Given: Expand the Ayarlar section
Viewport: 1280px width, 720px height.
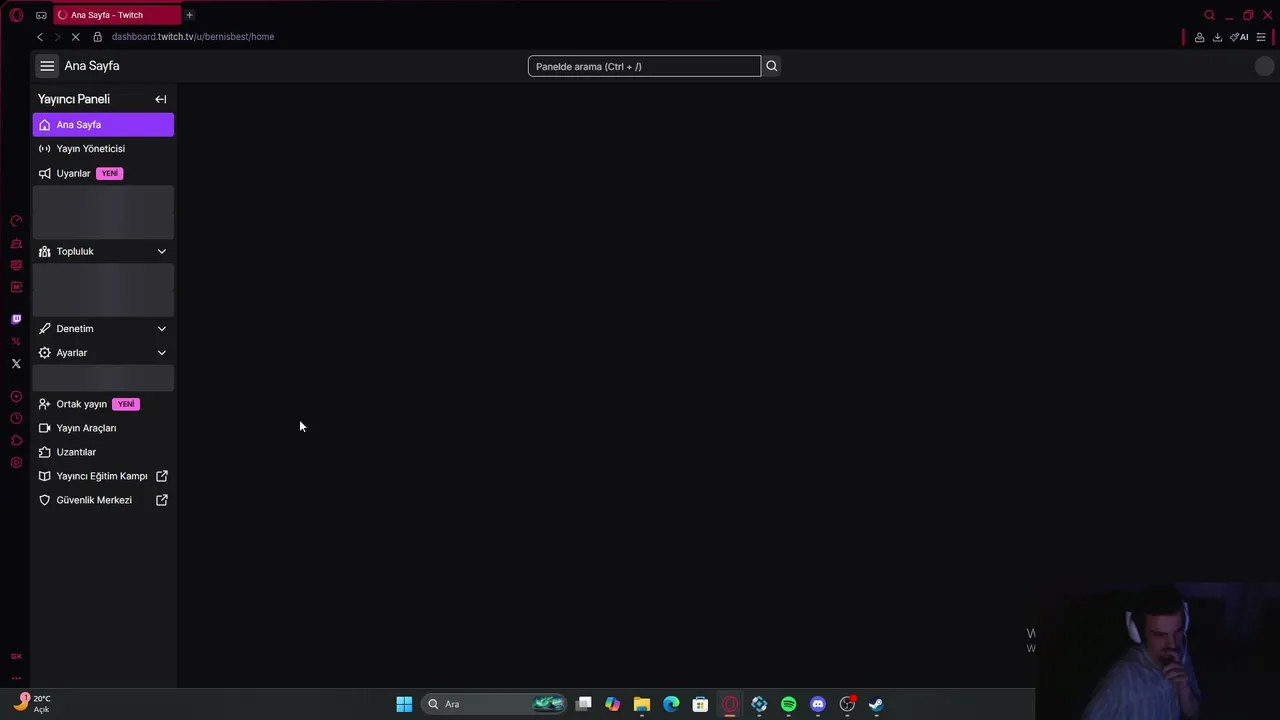Looking at the screenshot, I should pos(103,352).
